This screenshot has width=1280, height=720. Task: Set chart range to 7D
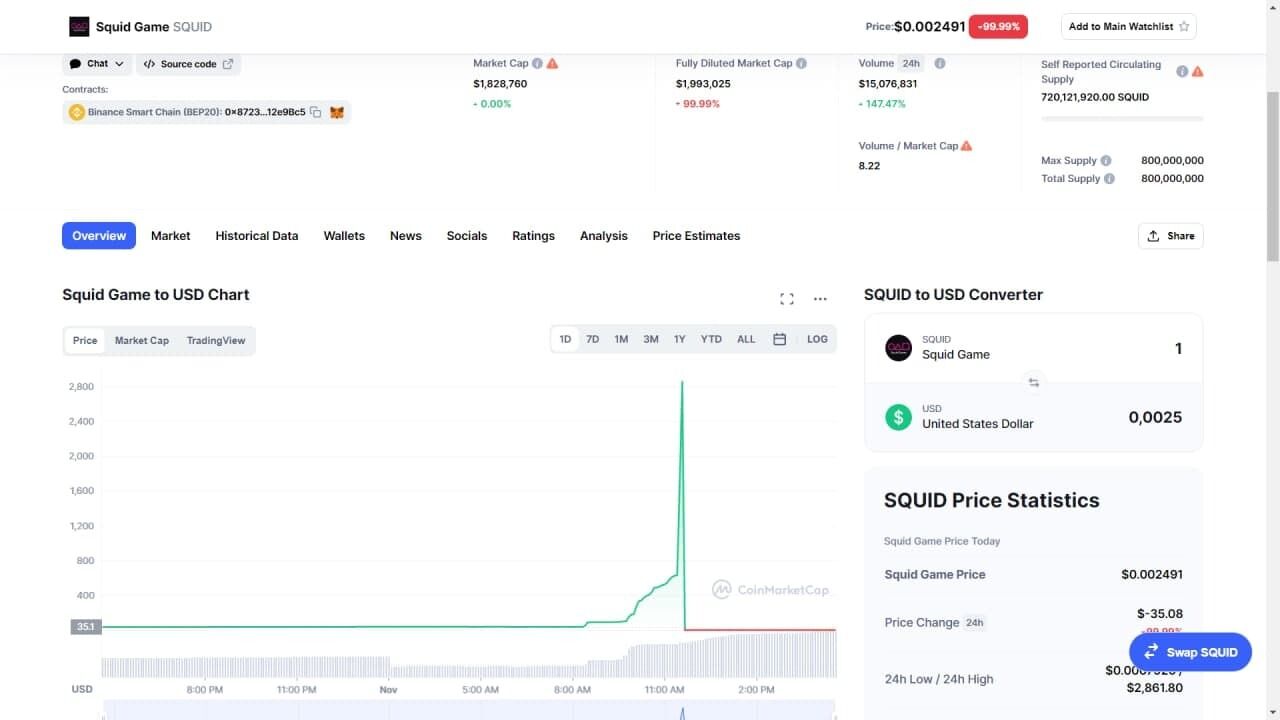[592, 340]
